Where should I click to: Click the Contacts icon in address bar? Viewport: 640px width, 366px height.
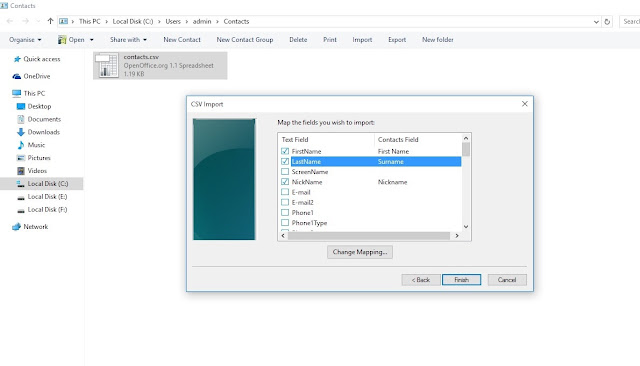click(63, 21)
